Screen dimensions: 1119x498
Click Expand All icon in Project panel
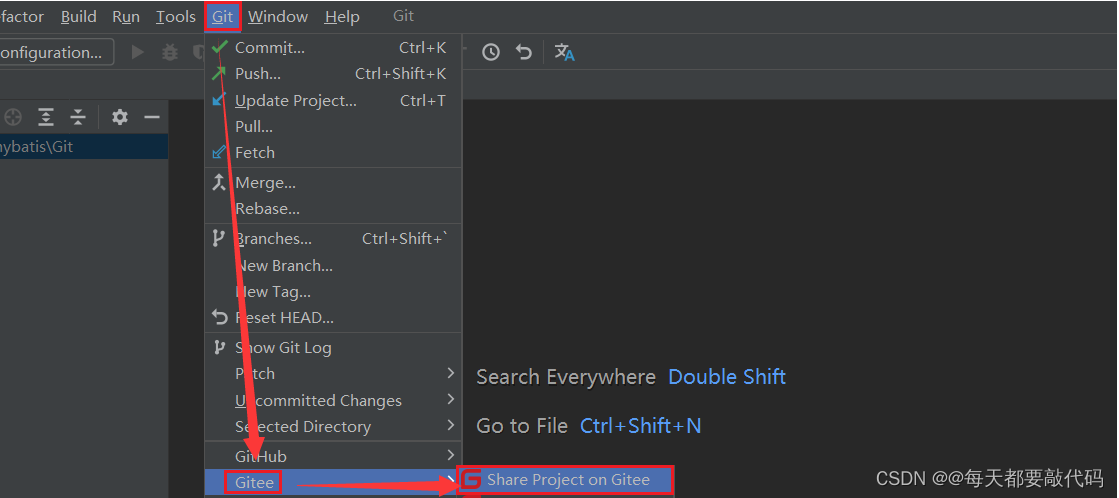[46, 117]
